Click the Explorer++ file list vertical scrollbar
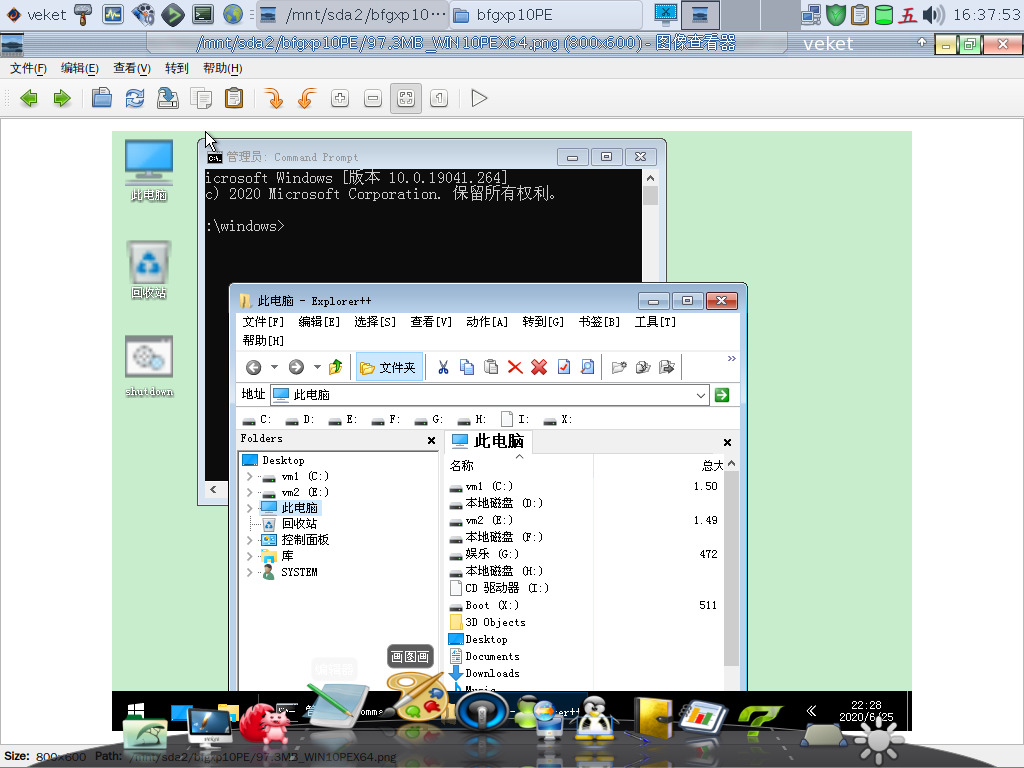1024x768 pixels. pyautogui.click(x=731, y=568)
